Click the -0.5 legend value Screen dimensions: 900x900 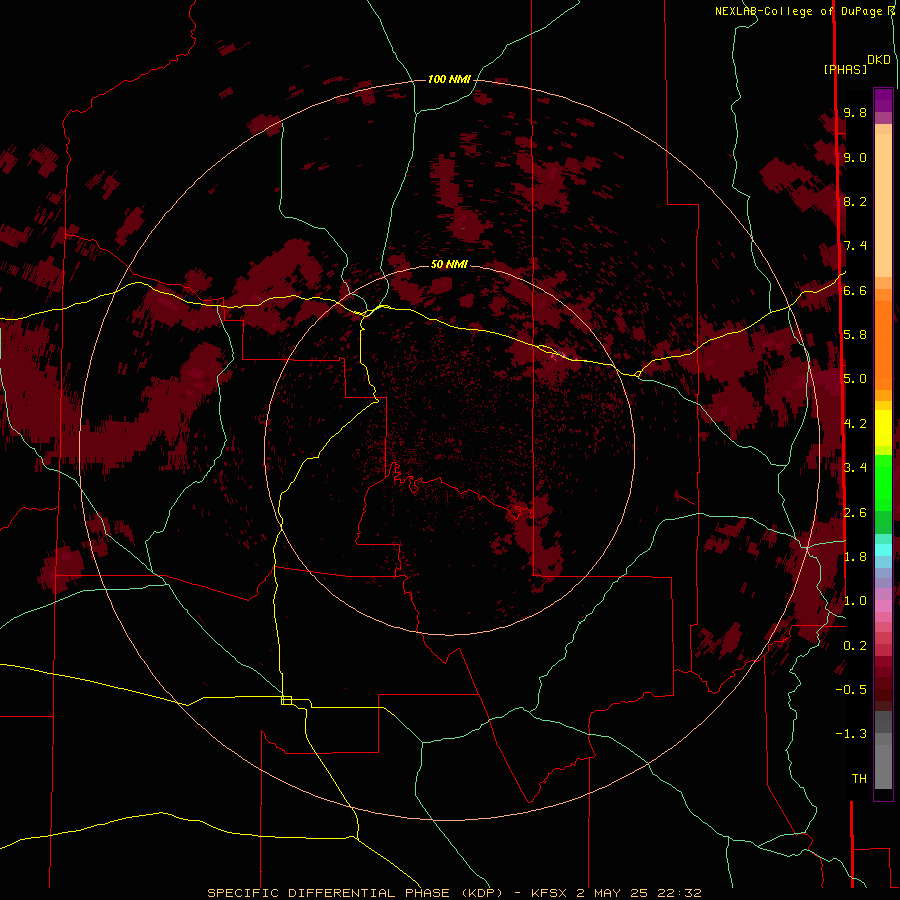click(x=851, y=689)
